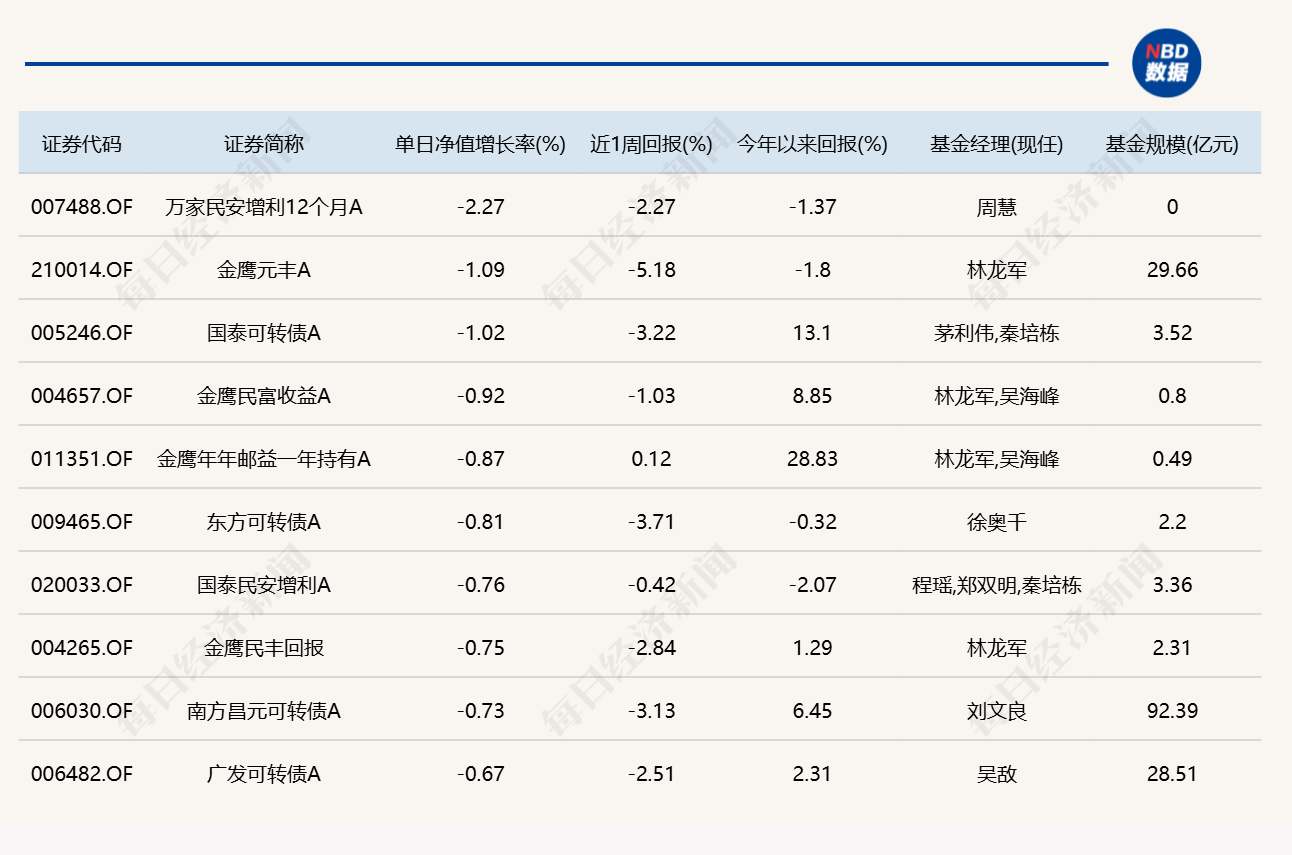The height and width of the screenshot is (855, 1292).
Task: Click daily growth value -0.76
Action: [481, 585]
